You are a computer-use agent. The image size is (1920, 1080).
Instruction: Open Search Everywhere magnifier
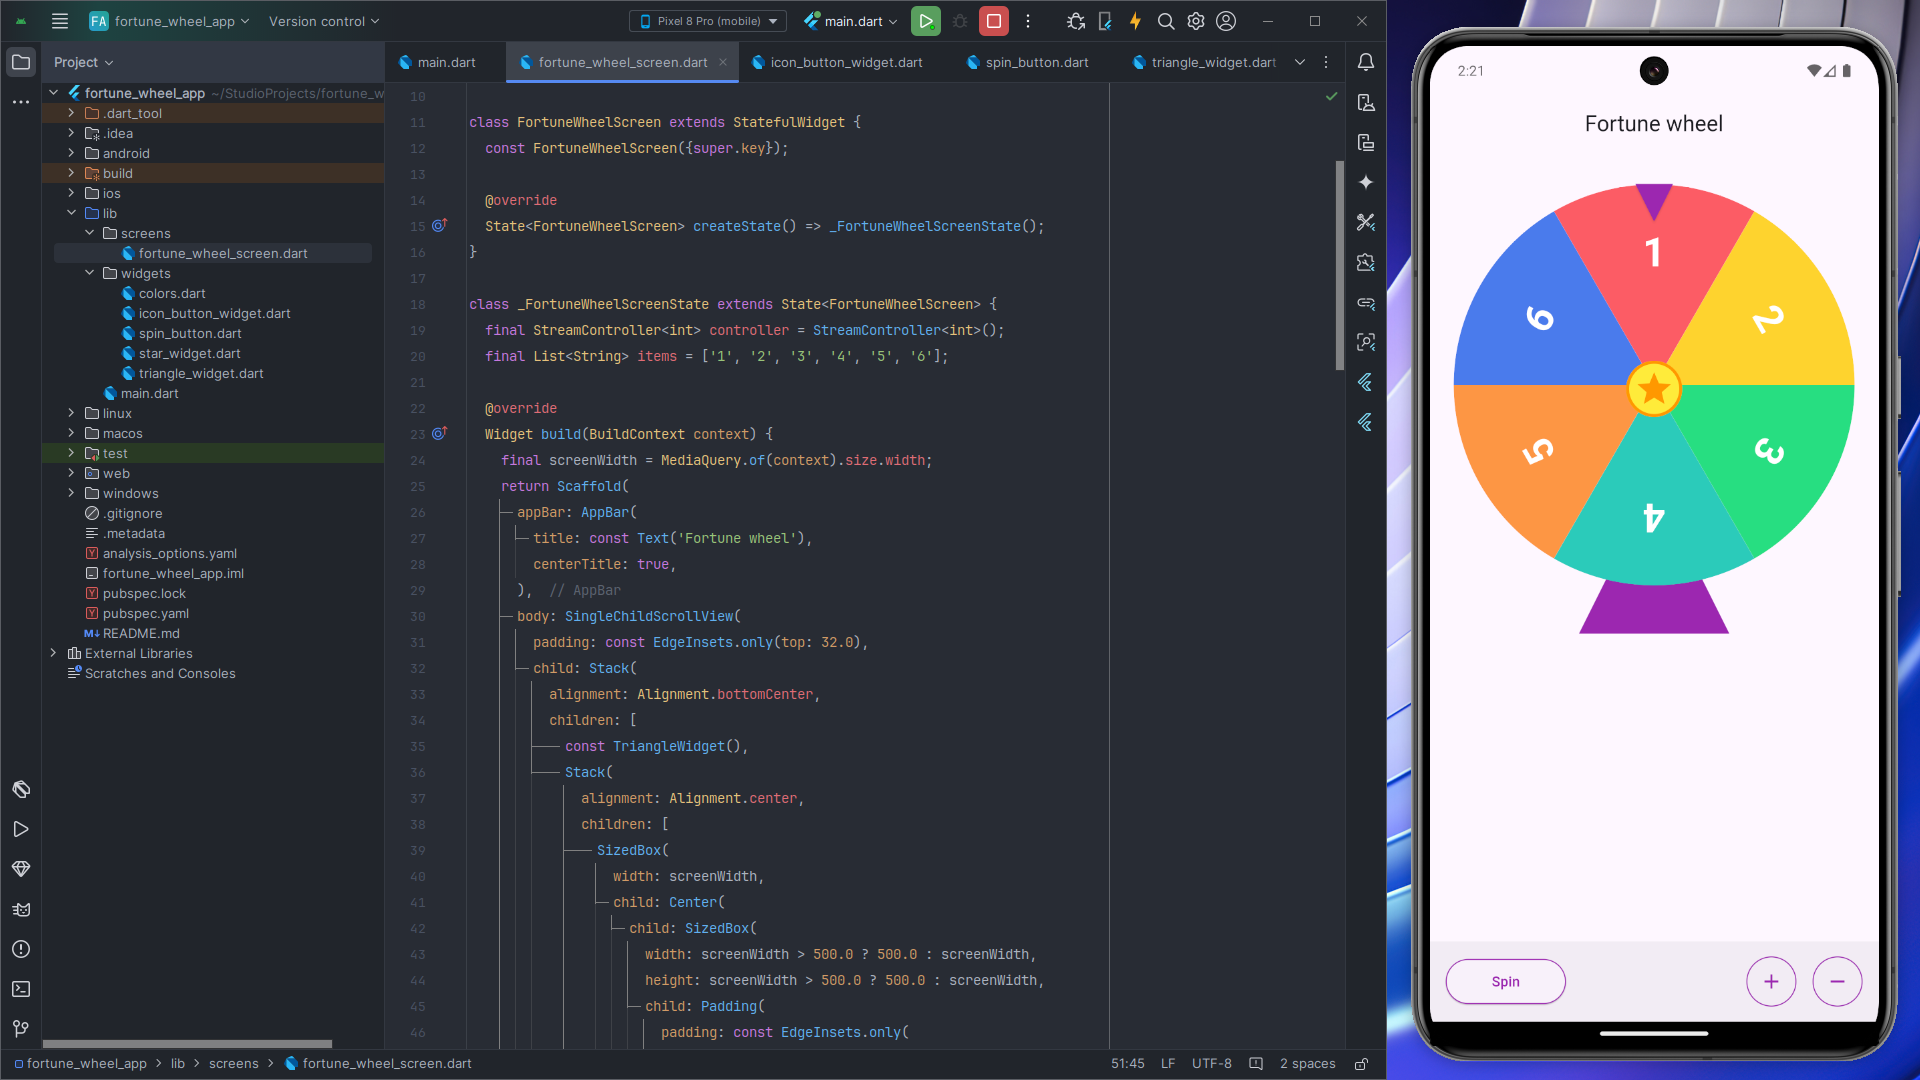(x=1166, y=21)
